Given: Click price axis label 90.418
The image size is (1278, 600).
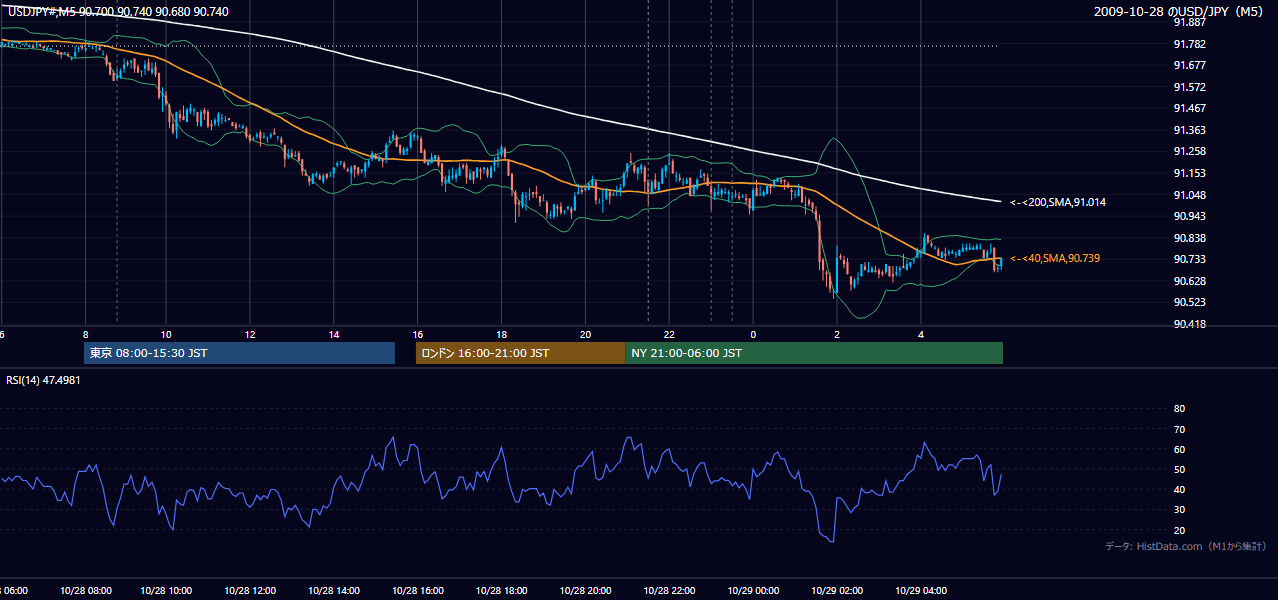Looking at the screenshot, I should tap(1189, 324).
